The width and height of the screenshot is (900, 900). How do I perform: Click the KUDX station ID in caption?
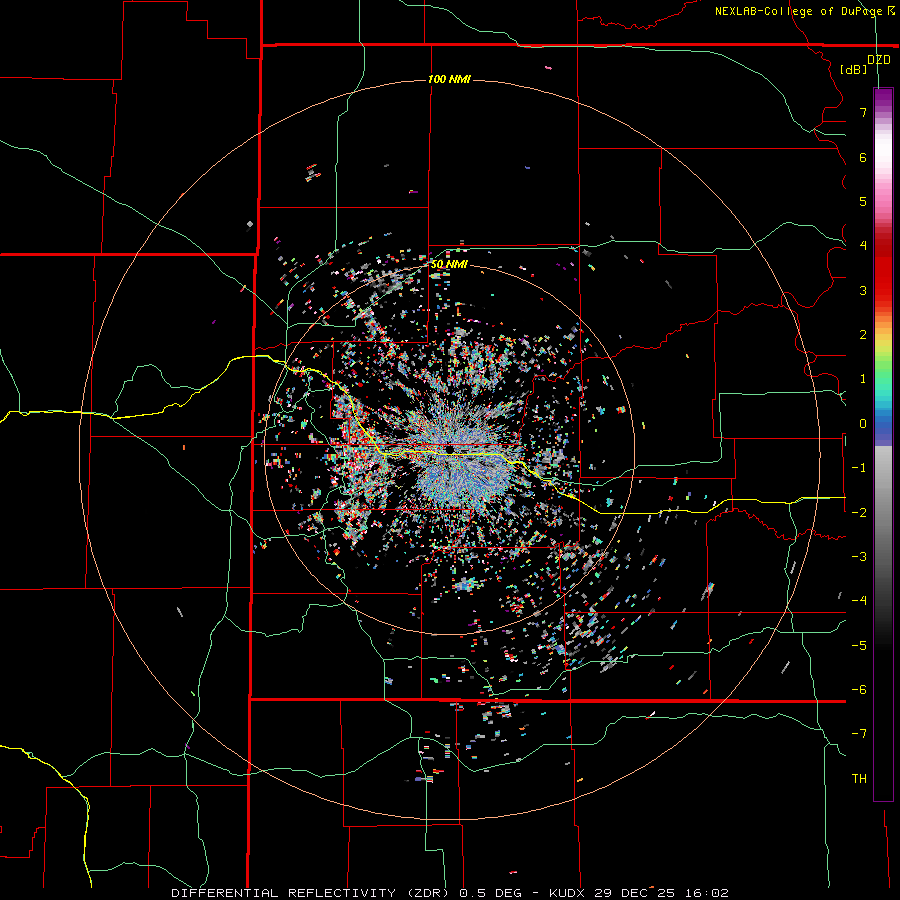click(x=568, y=893)
